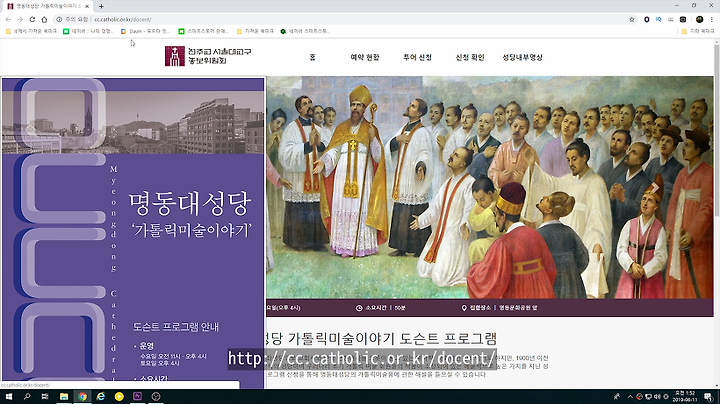Open 성당내부영상 menu item

(x=523, y=57)
